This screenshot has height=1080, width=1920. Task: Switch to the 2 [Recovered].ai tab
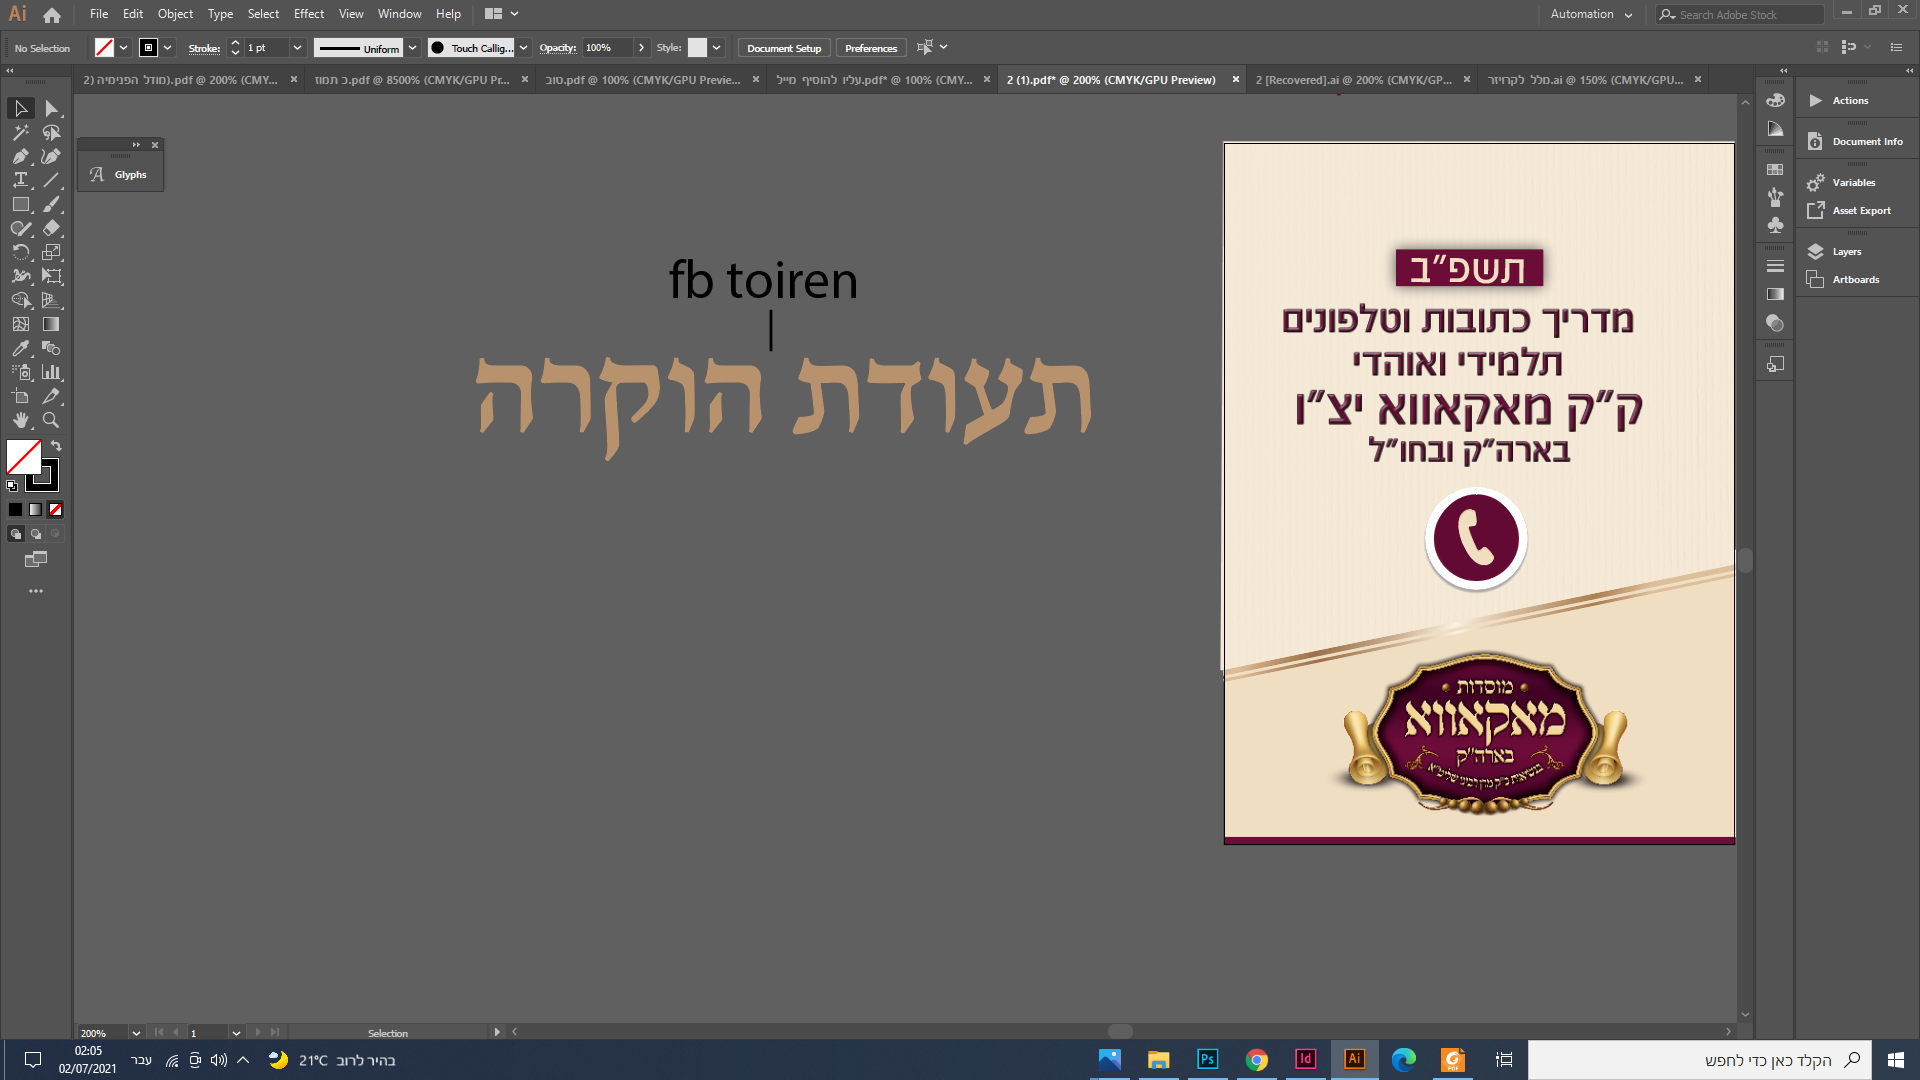pos(1353,80)
